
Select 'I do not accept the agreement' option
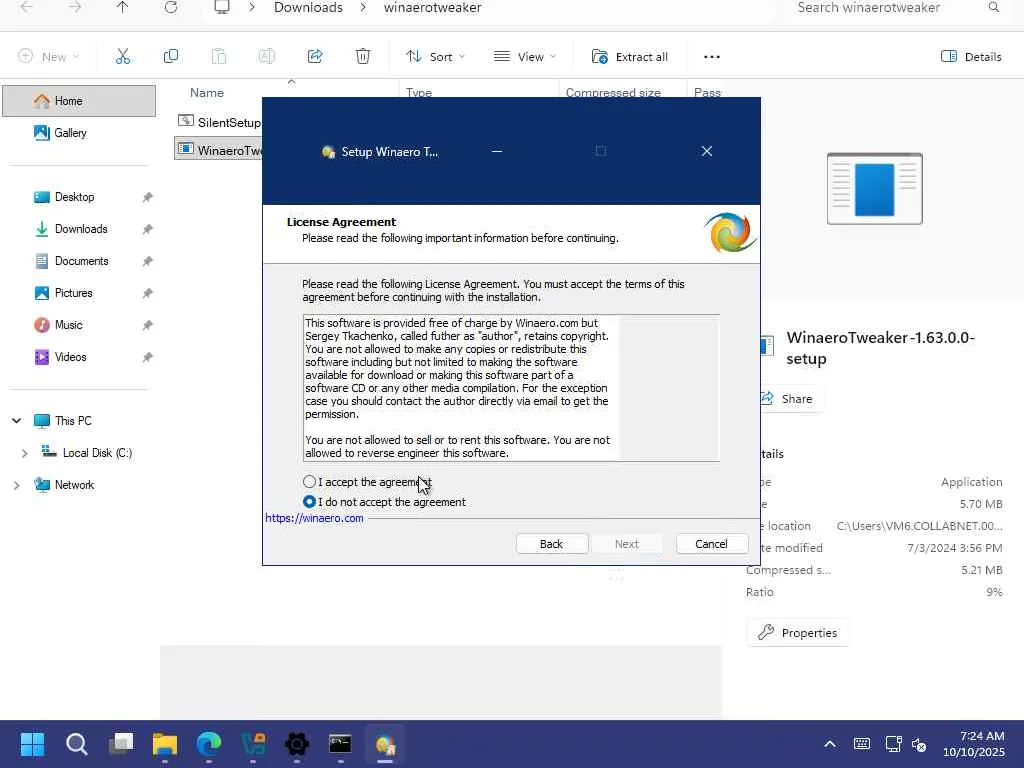pyautogui.click(x=310, y=502)
